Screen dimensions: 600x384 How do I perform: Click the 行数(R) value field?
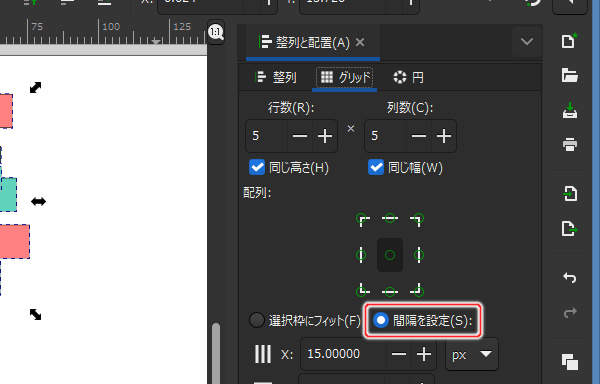tap(267, 136)
